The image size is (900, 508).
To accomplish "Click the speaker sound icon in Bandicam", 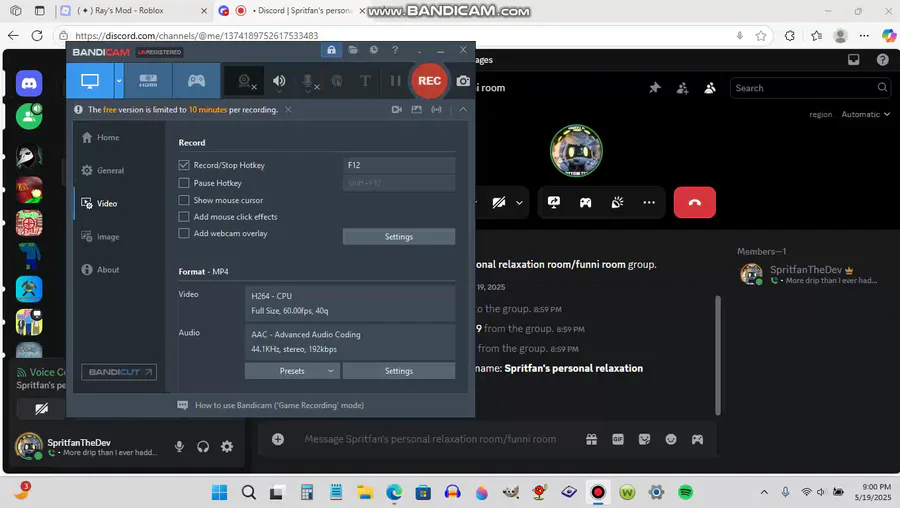I will pos(279,82).
